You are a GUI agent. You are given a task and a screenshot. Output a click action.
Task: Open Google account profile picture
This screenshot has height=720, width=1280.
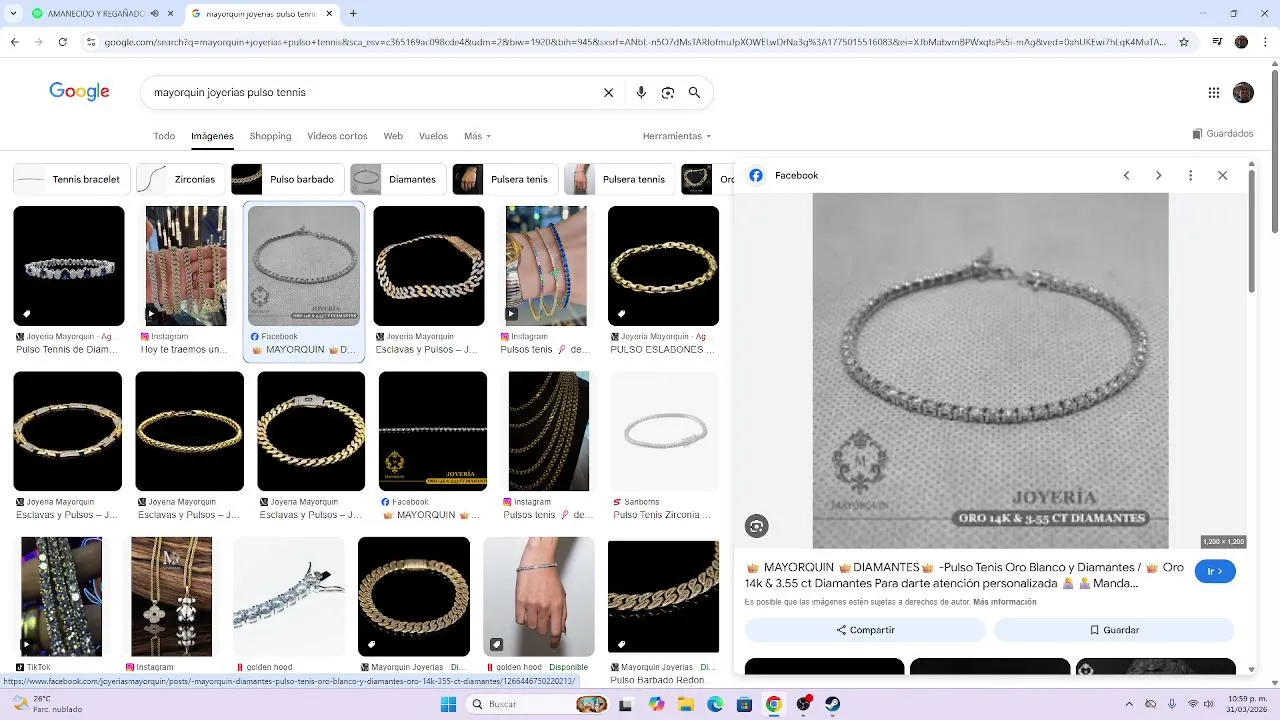[x=1243, y=93]
